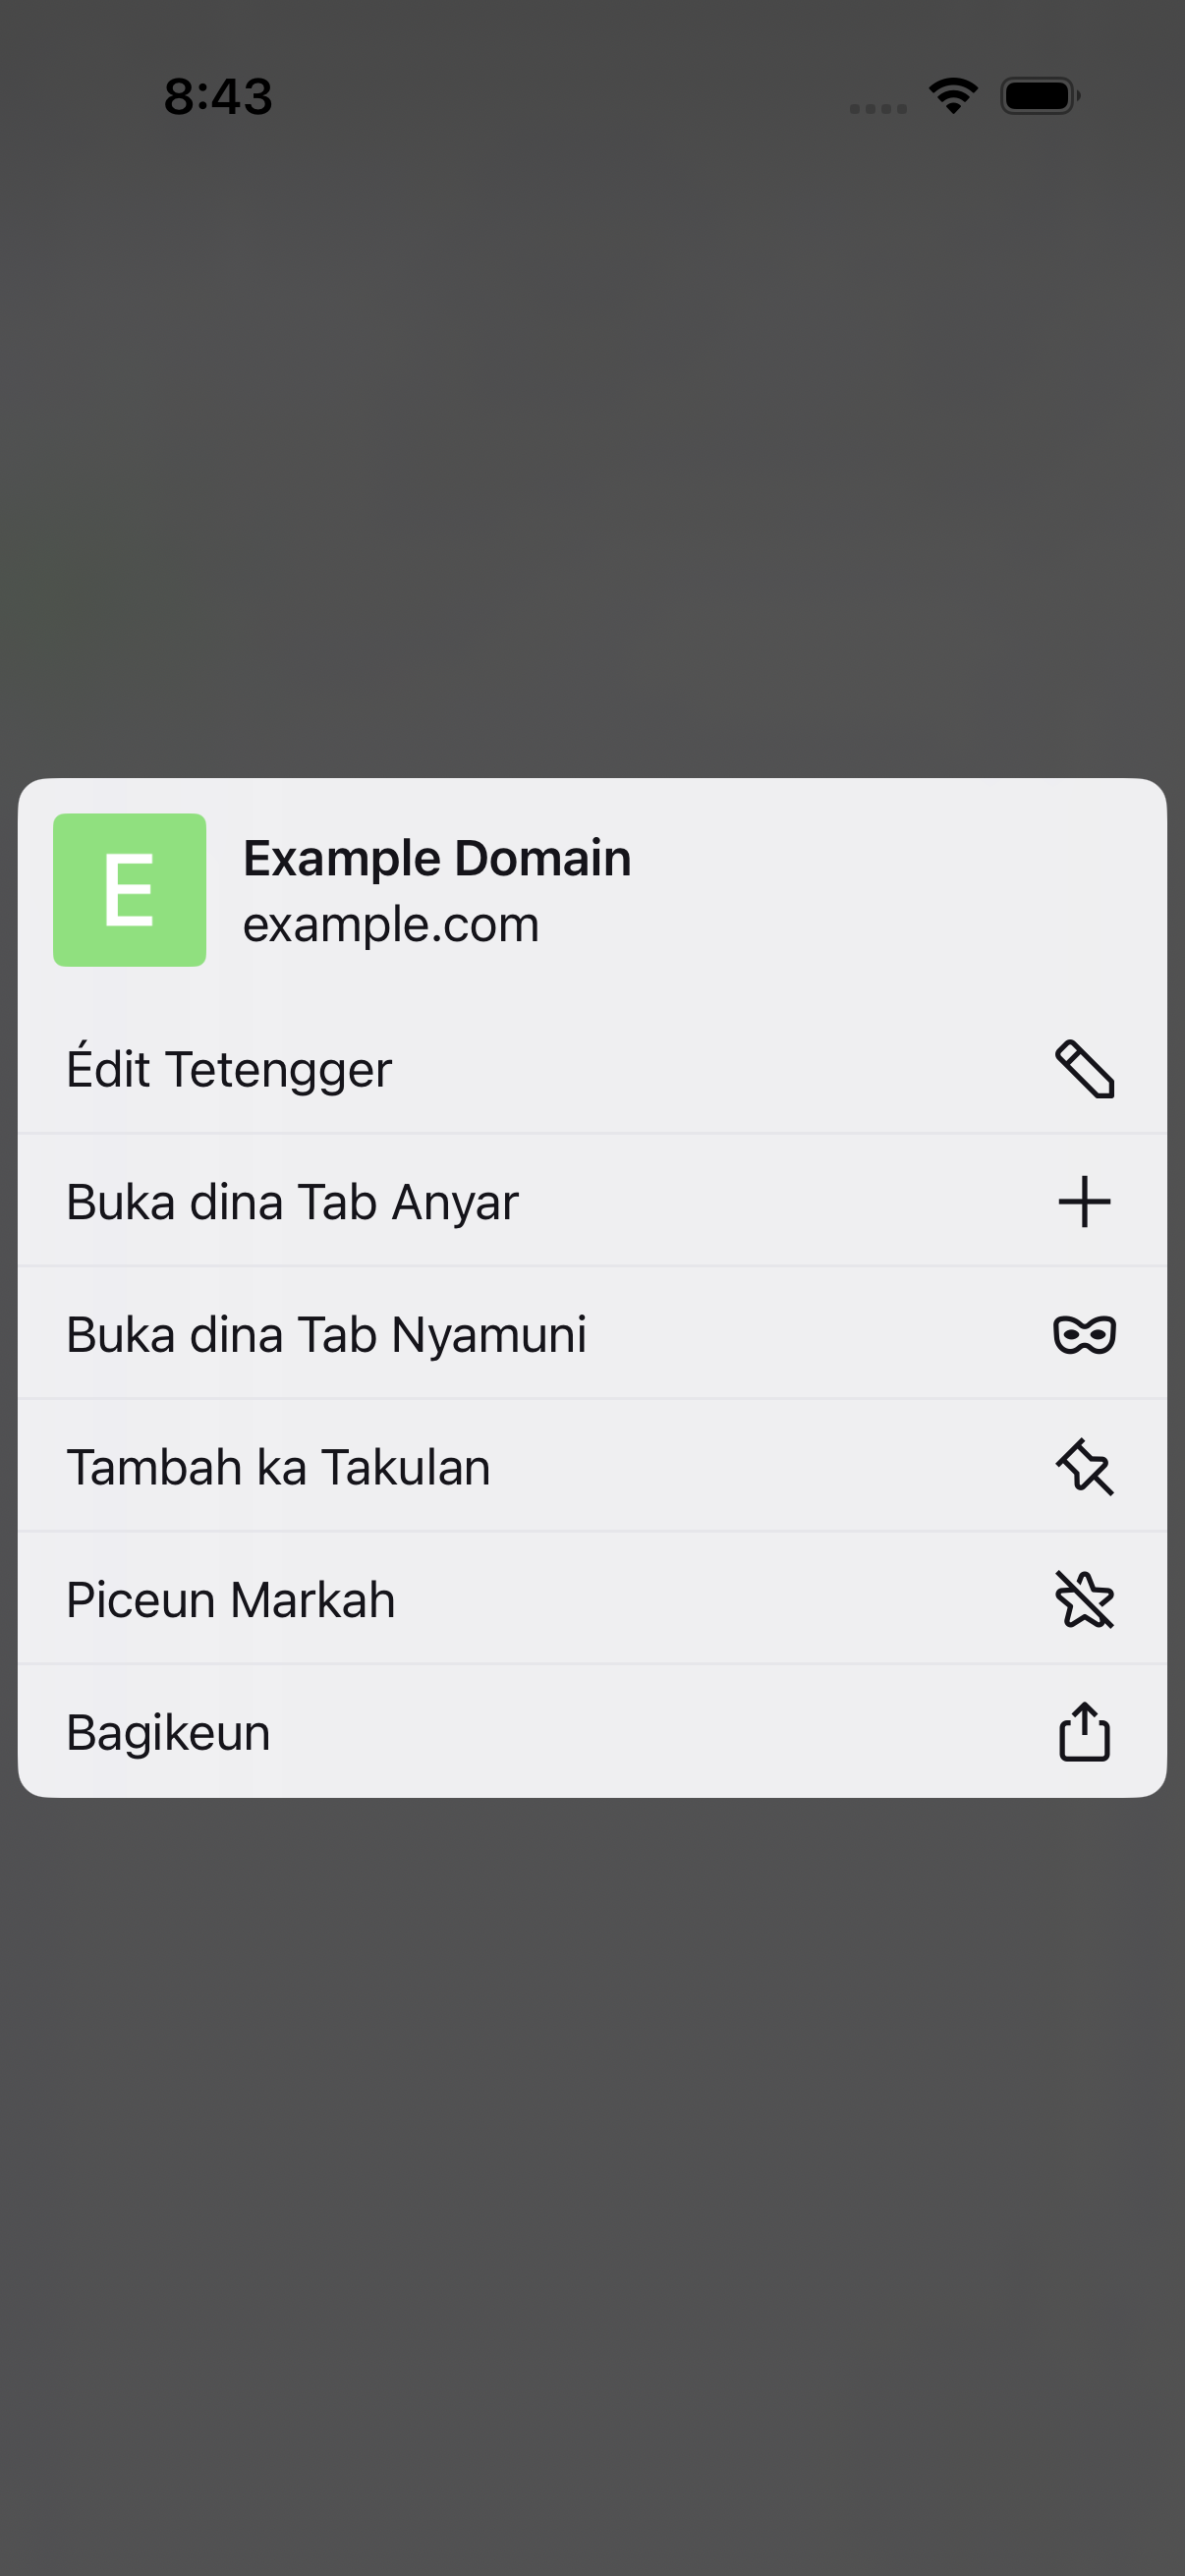Viewport: 1185px width, 2576px height.
Task: Tap the plus new tab icon
Action: (1084, 1201)
